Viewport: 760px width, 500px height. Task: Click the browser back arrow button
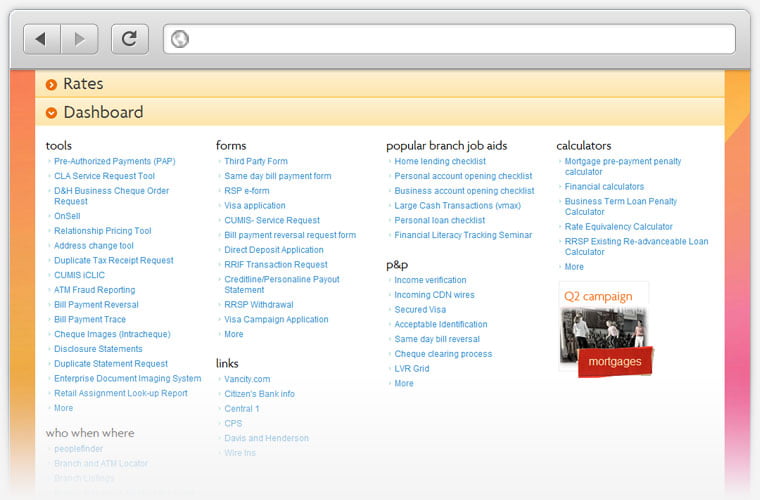coord(42,39)
